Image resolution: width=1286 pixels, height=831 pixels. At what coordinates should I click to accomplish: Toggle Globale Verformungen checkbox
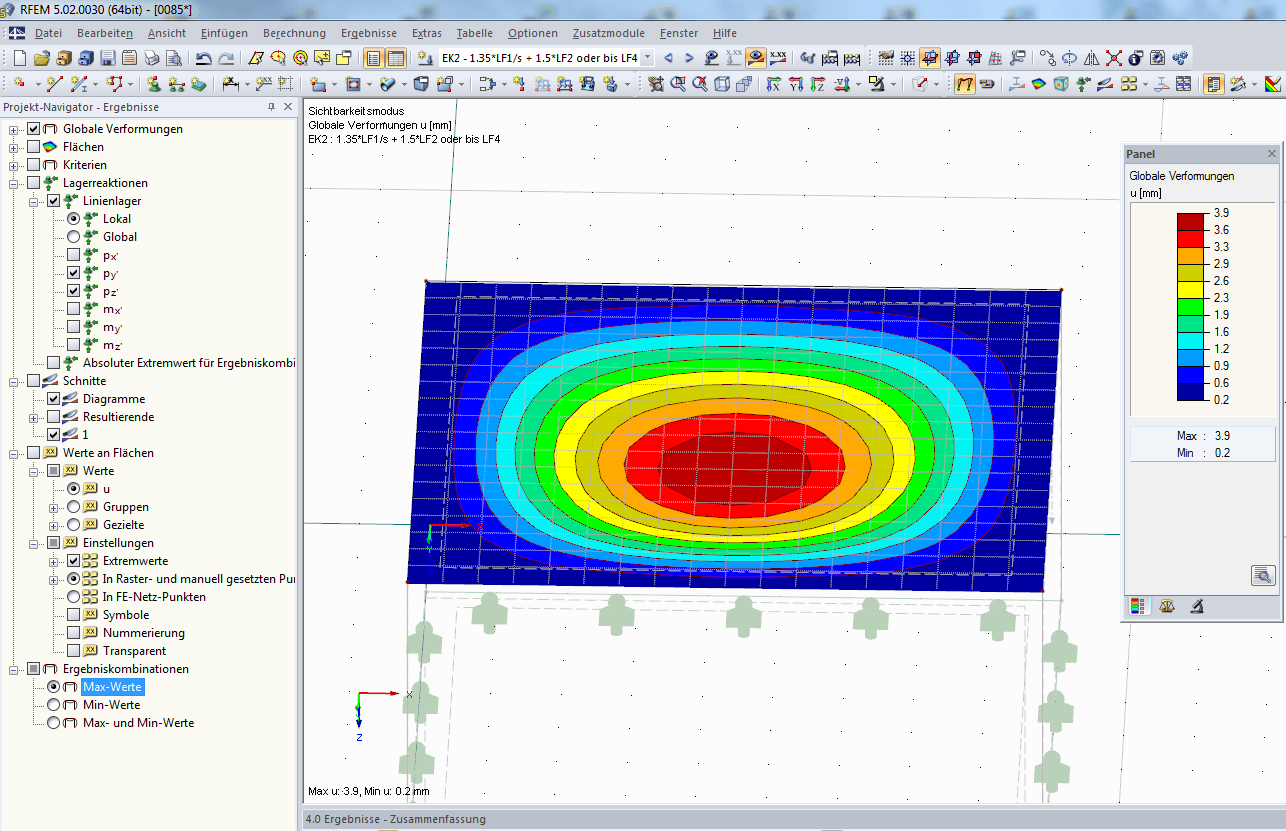34,129
